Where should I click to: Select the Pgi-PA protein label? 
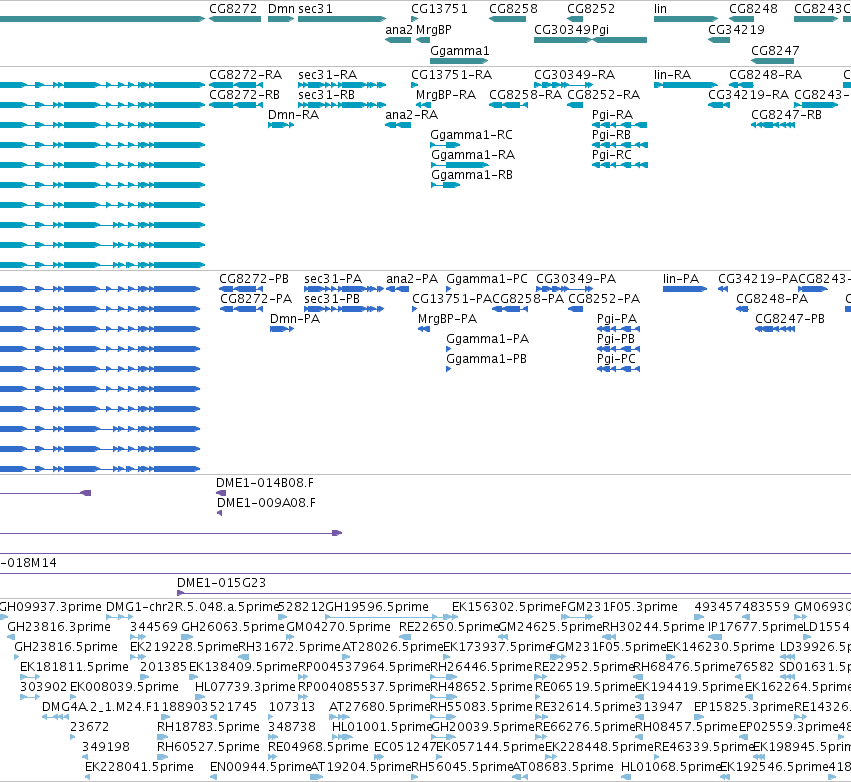pos(617,319)
